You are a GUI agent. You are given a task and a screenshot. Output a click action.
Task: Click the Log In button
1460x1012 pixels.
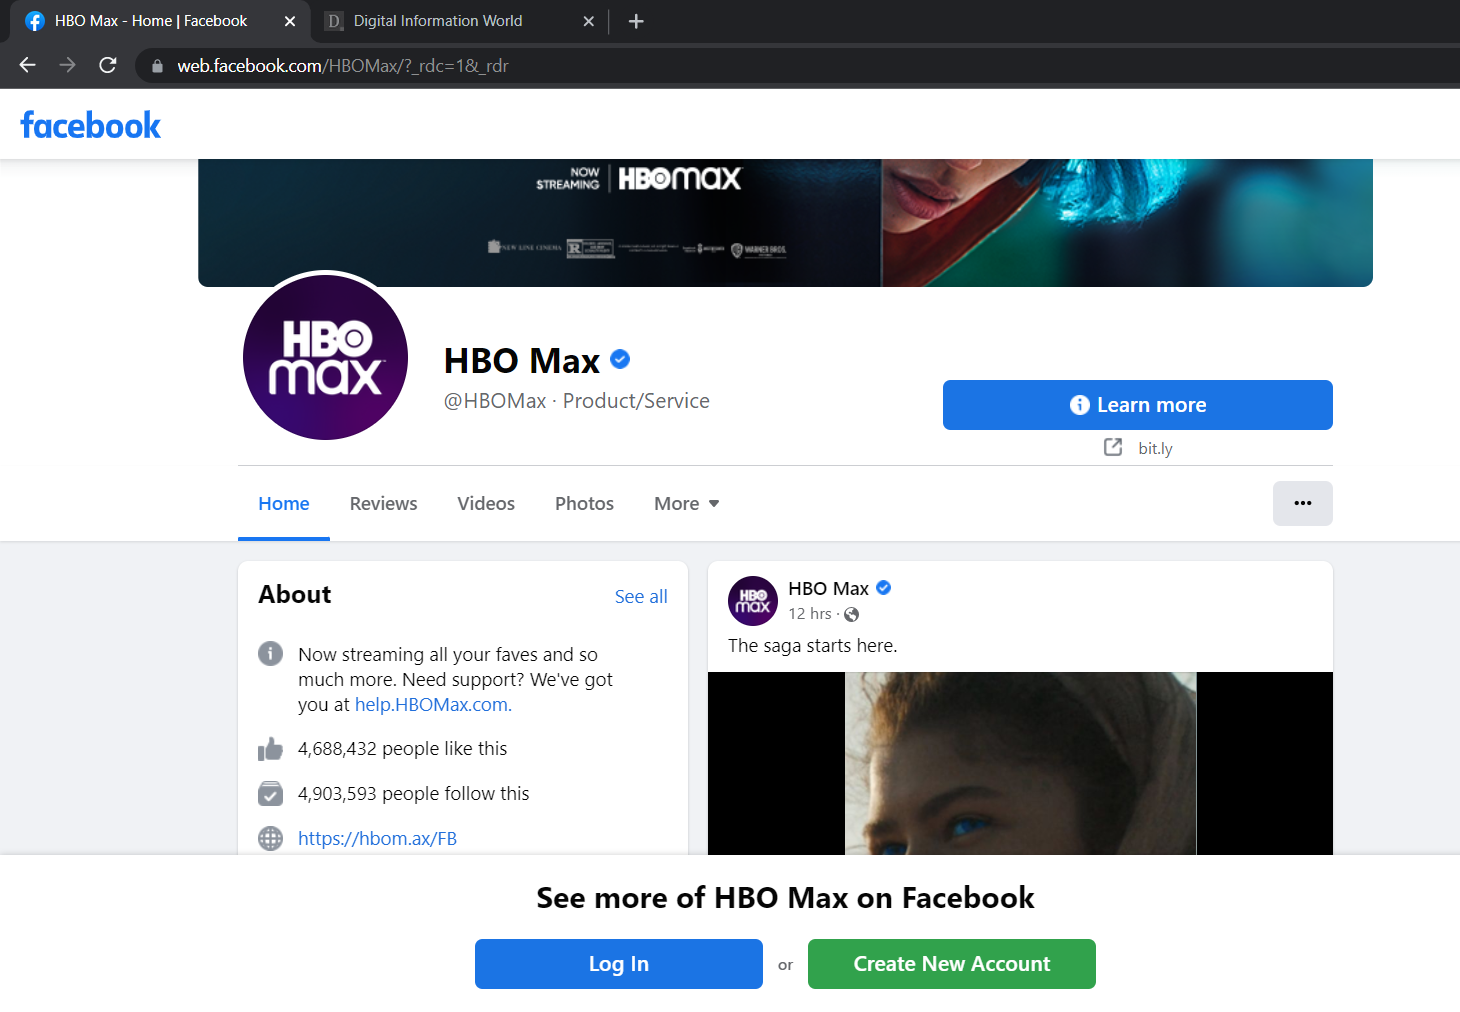pos(619,964)
